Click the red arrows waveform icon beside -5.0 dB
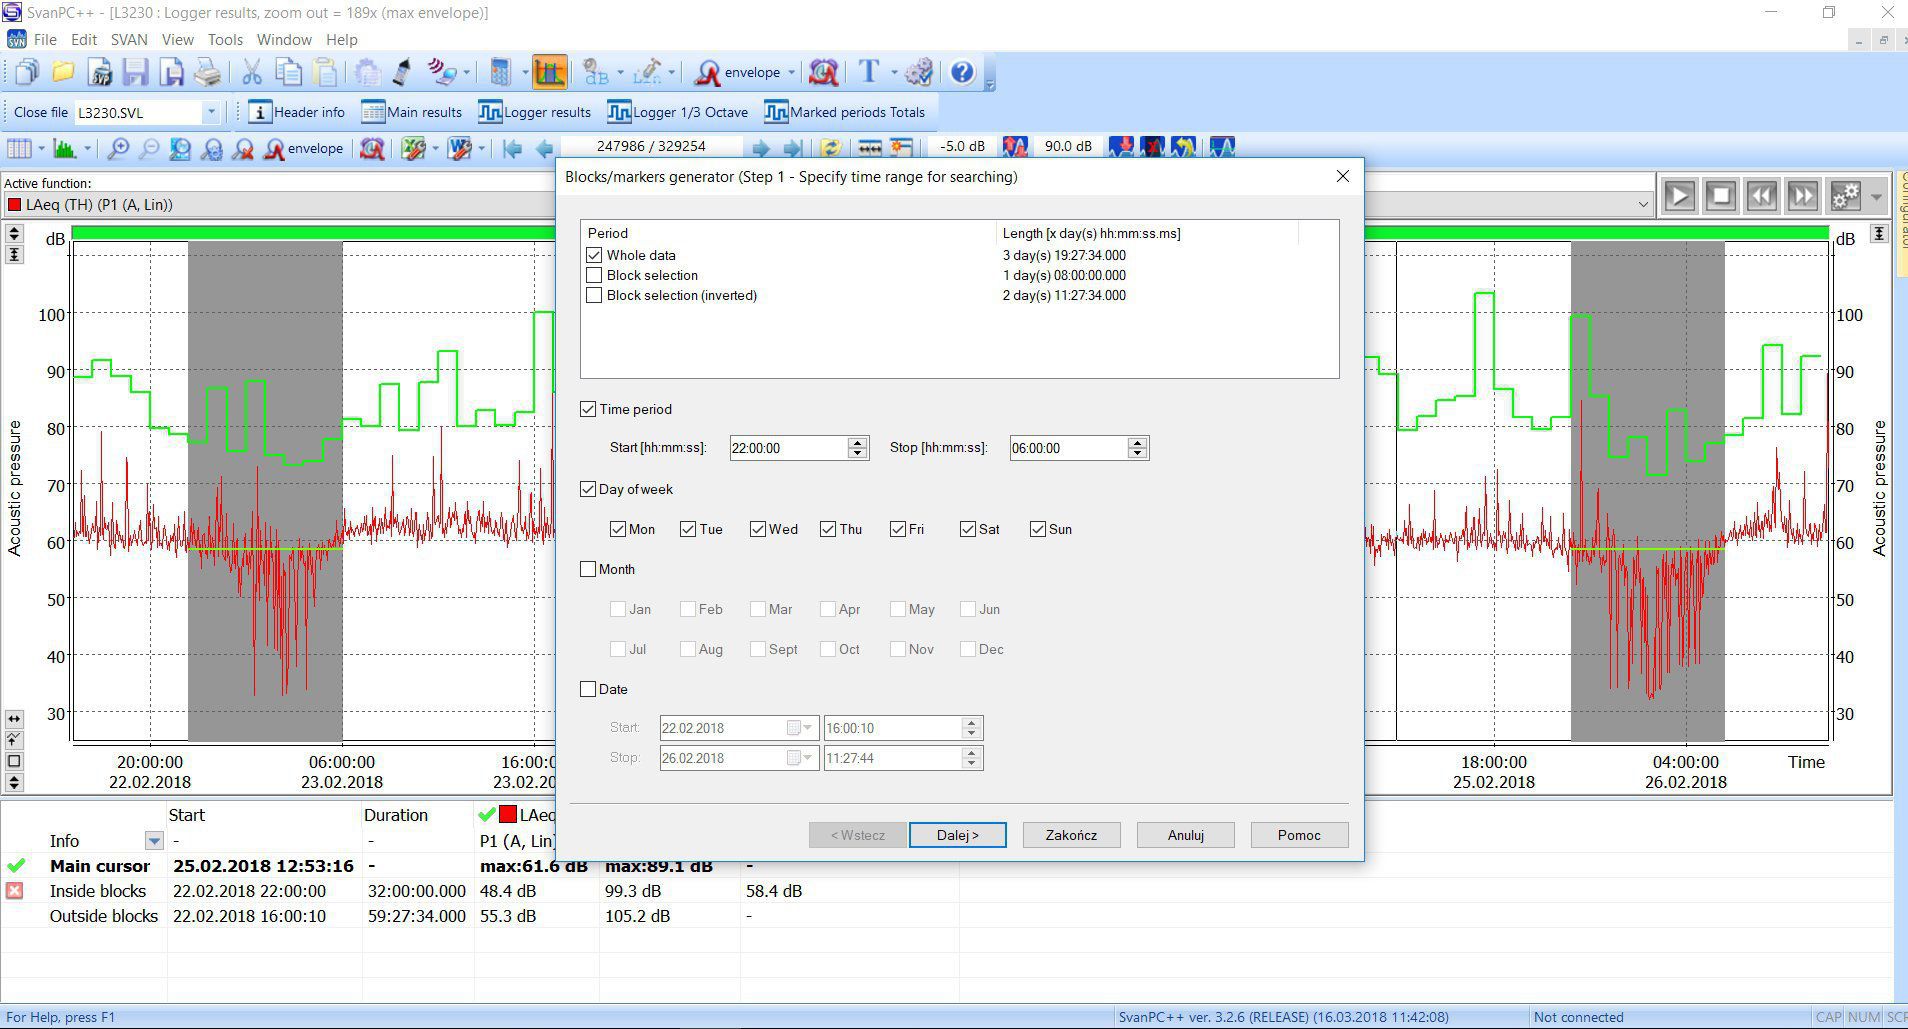Viewport: 1908px width, 1029px height. coord(1015,147)
